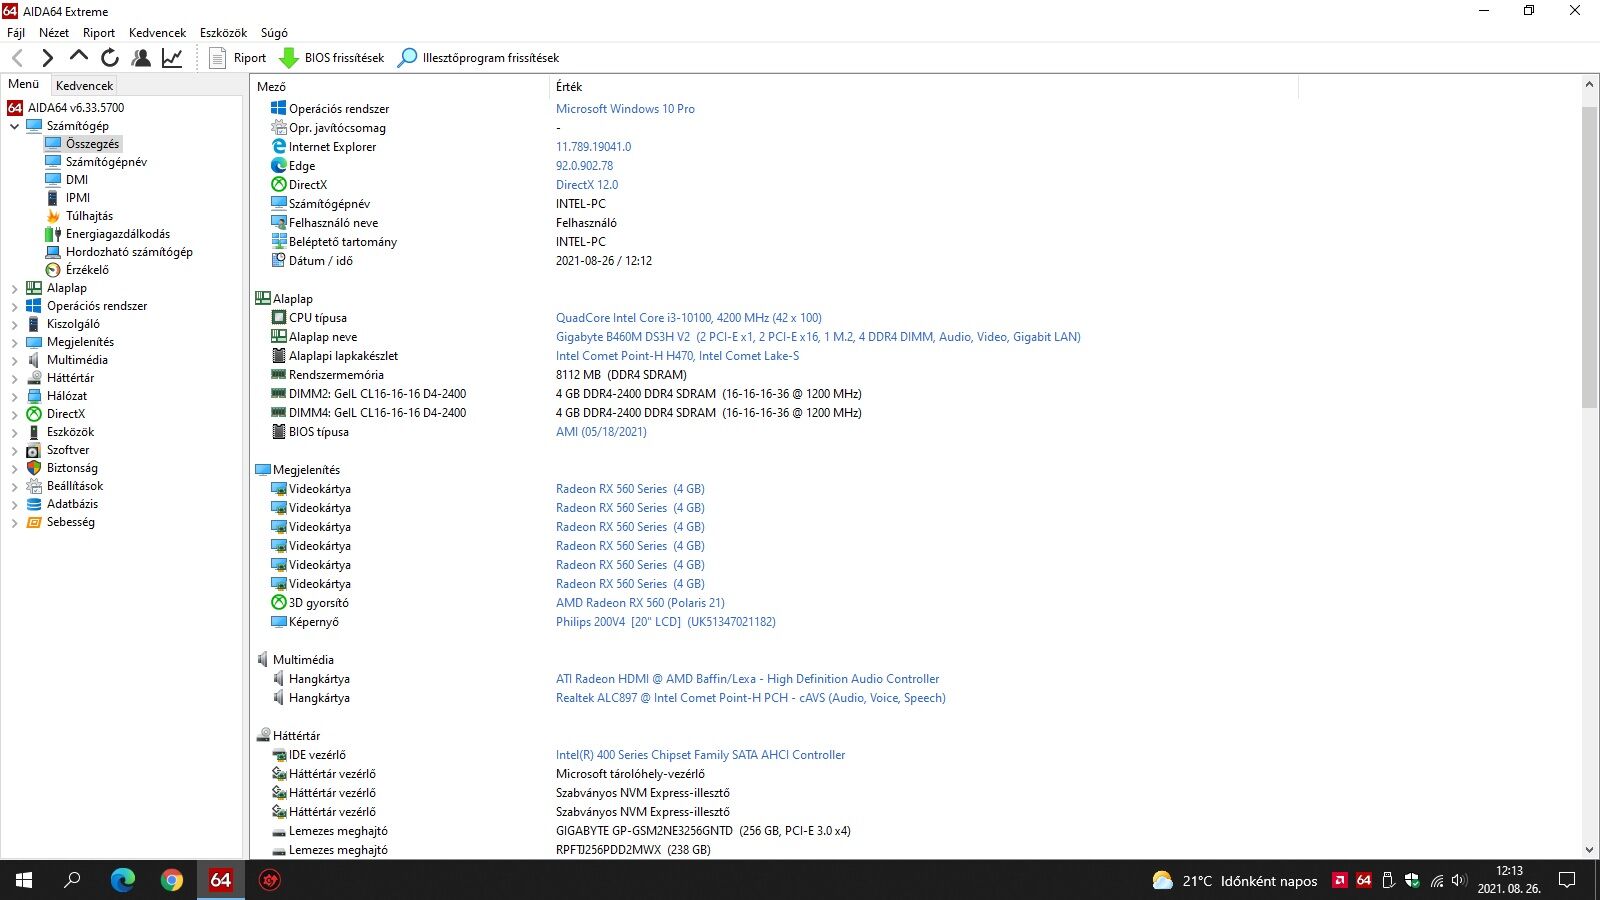Screen dimensions: 1600x900
Task: Click the Adatbázis database icon
Action: pyautogui.click(x=34, y=504)
